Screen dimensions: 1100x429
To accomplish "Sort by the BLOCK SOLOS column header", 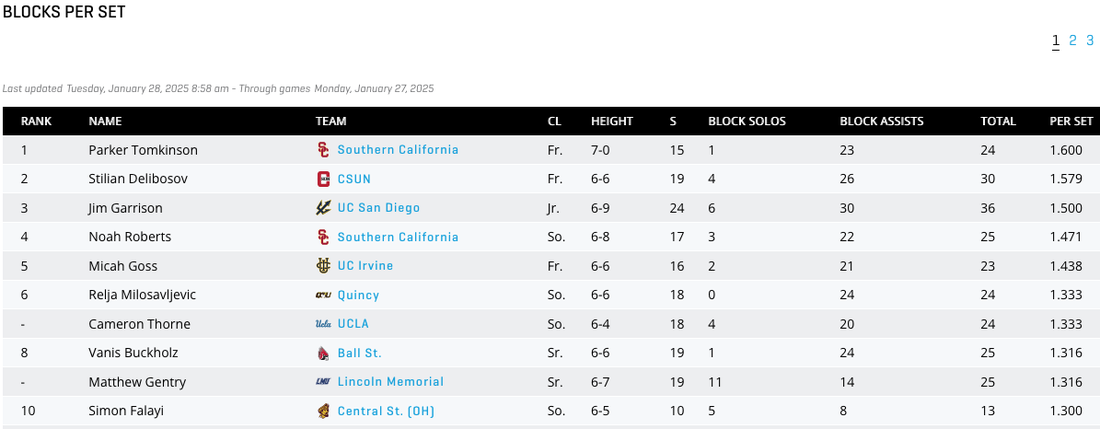I will [x=747, y=121].
